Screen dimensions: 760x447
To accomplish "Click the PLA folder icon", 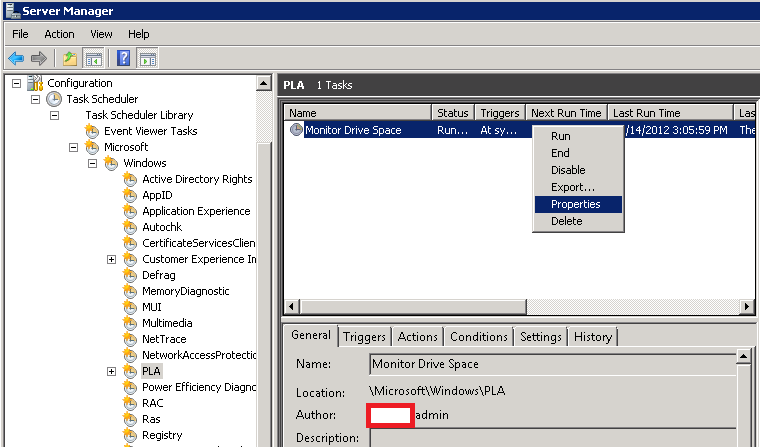I will (x=130, y=371).
